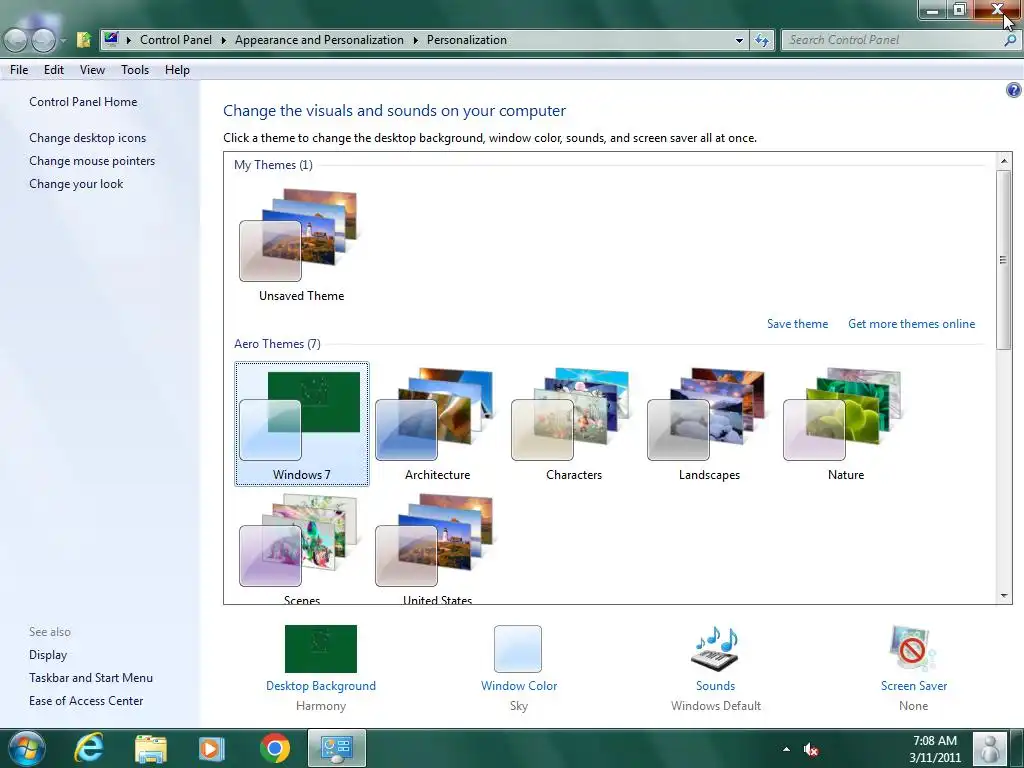
Task: Open address bar history dropdown
Action: (x=739, y=40)
